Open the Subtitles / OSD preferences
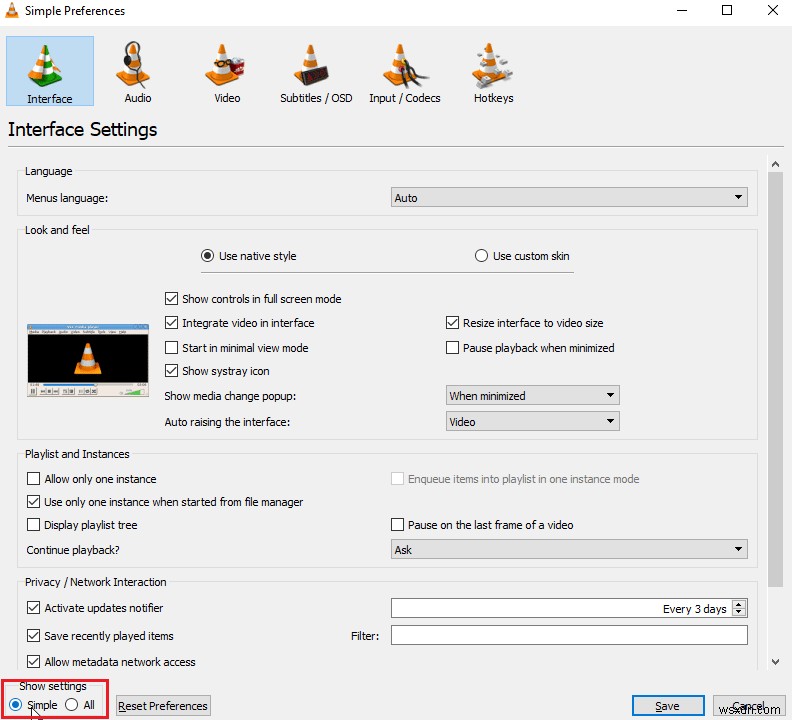The height and width of the screenshot is (720, 792). tap(316, 71)
